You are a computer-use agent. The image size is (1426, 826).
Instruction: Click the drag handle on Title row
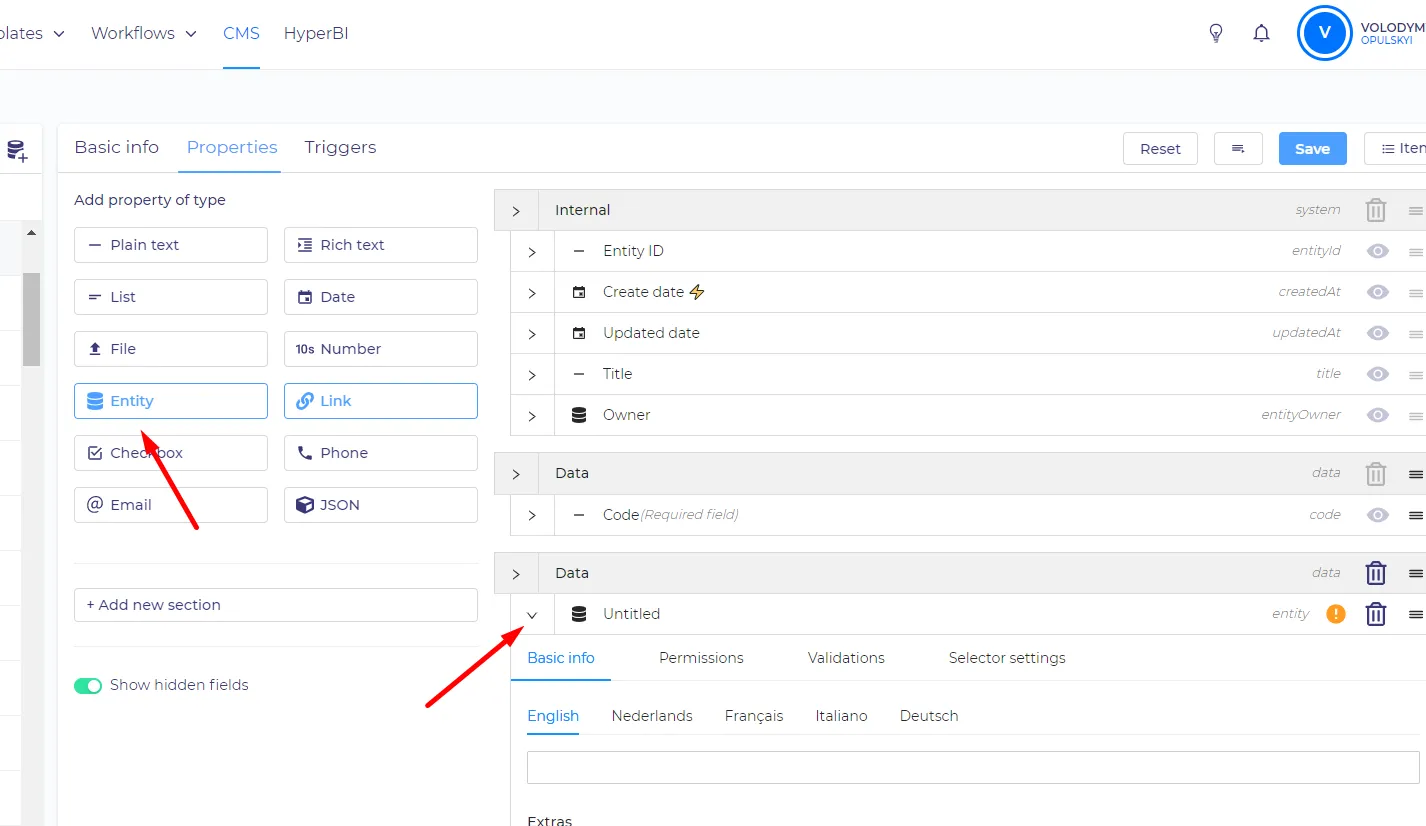(1416, 375)
